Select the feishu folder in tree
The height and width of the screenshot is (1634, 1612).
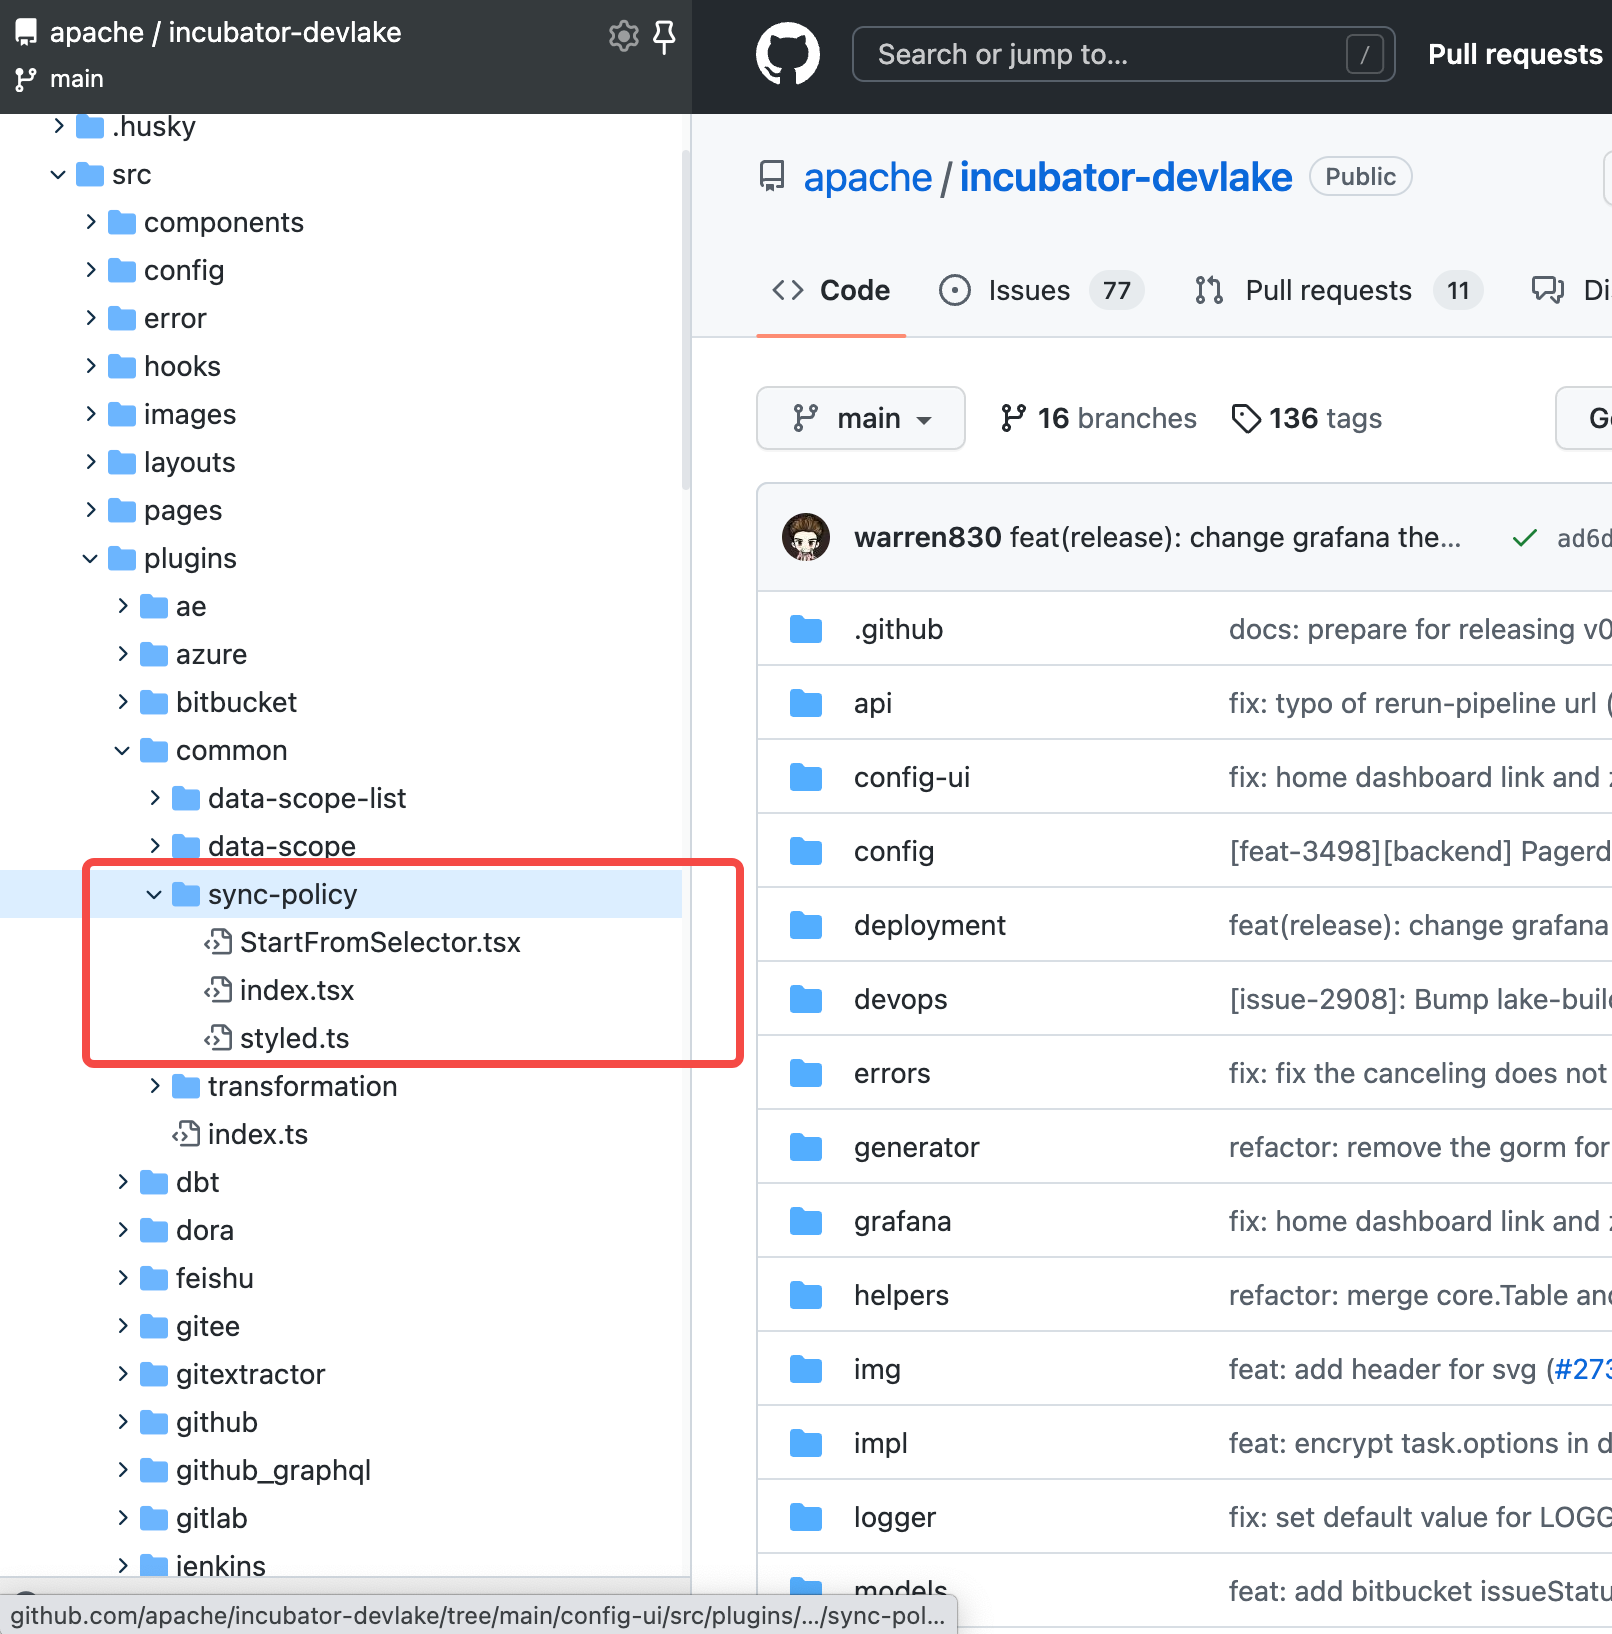point(215,1278)
